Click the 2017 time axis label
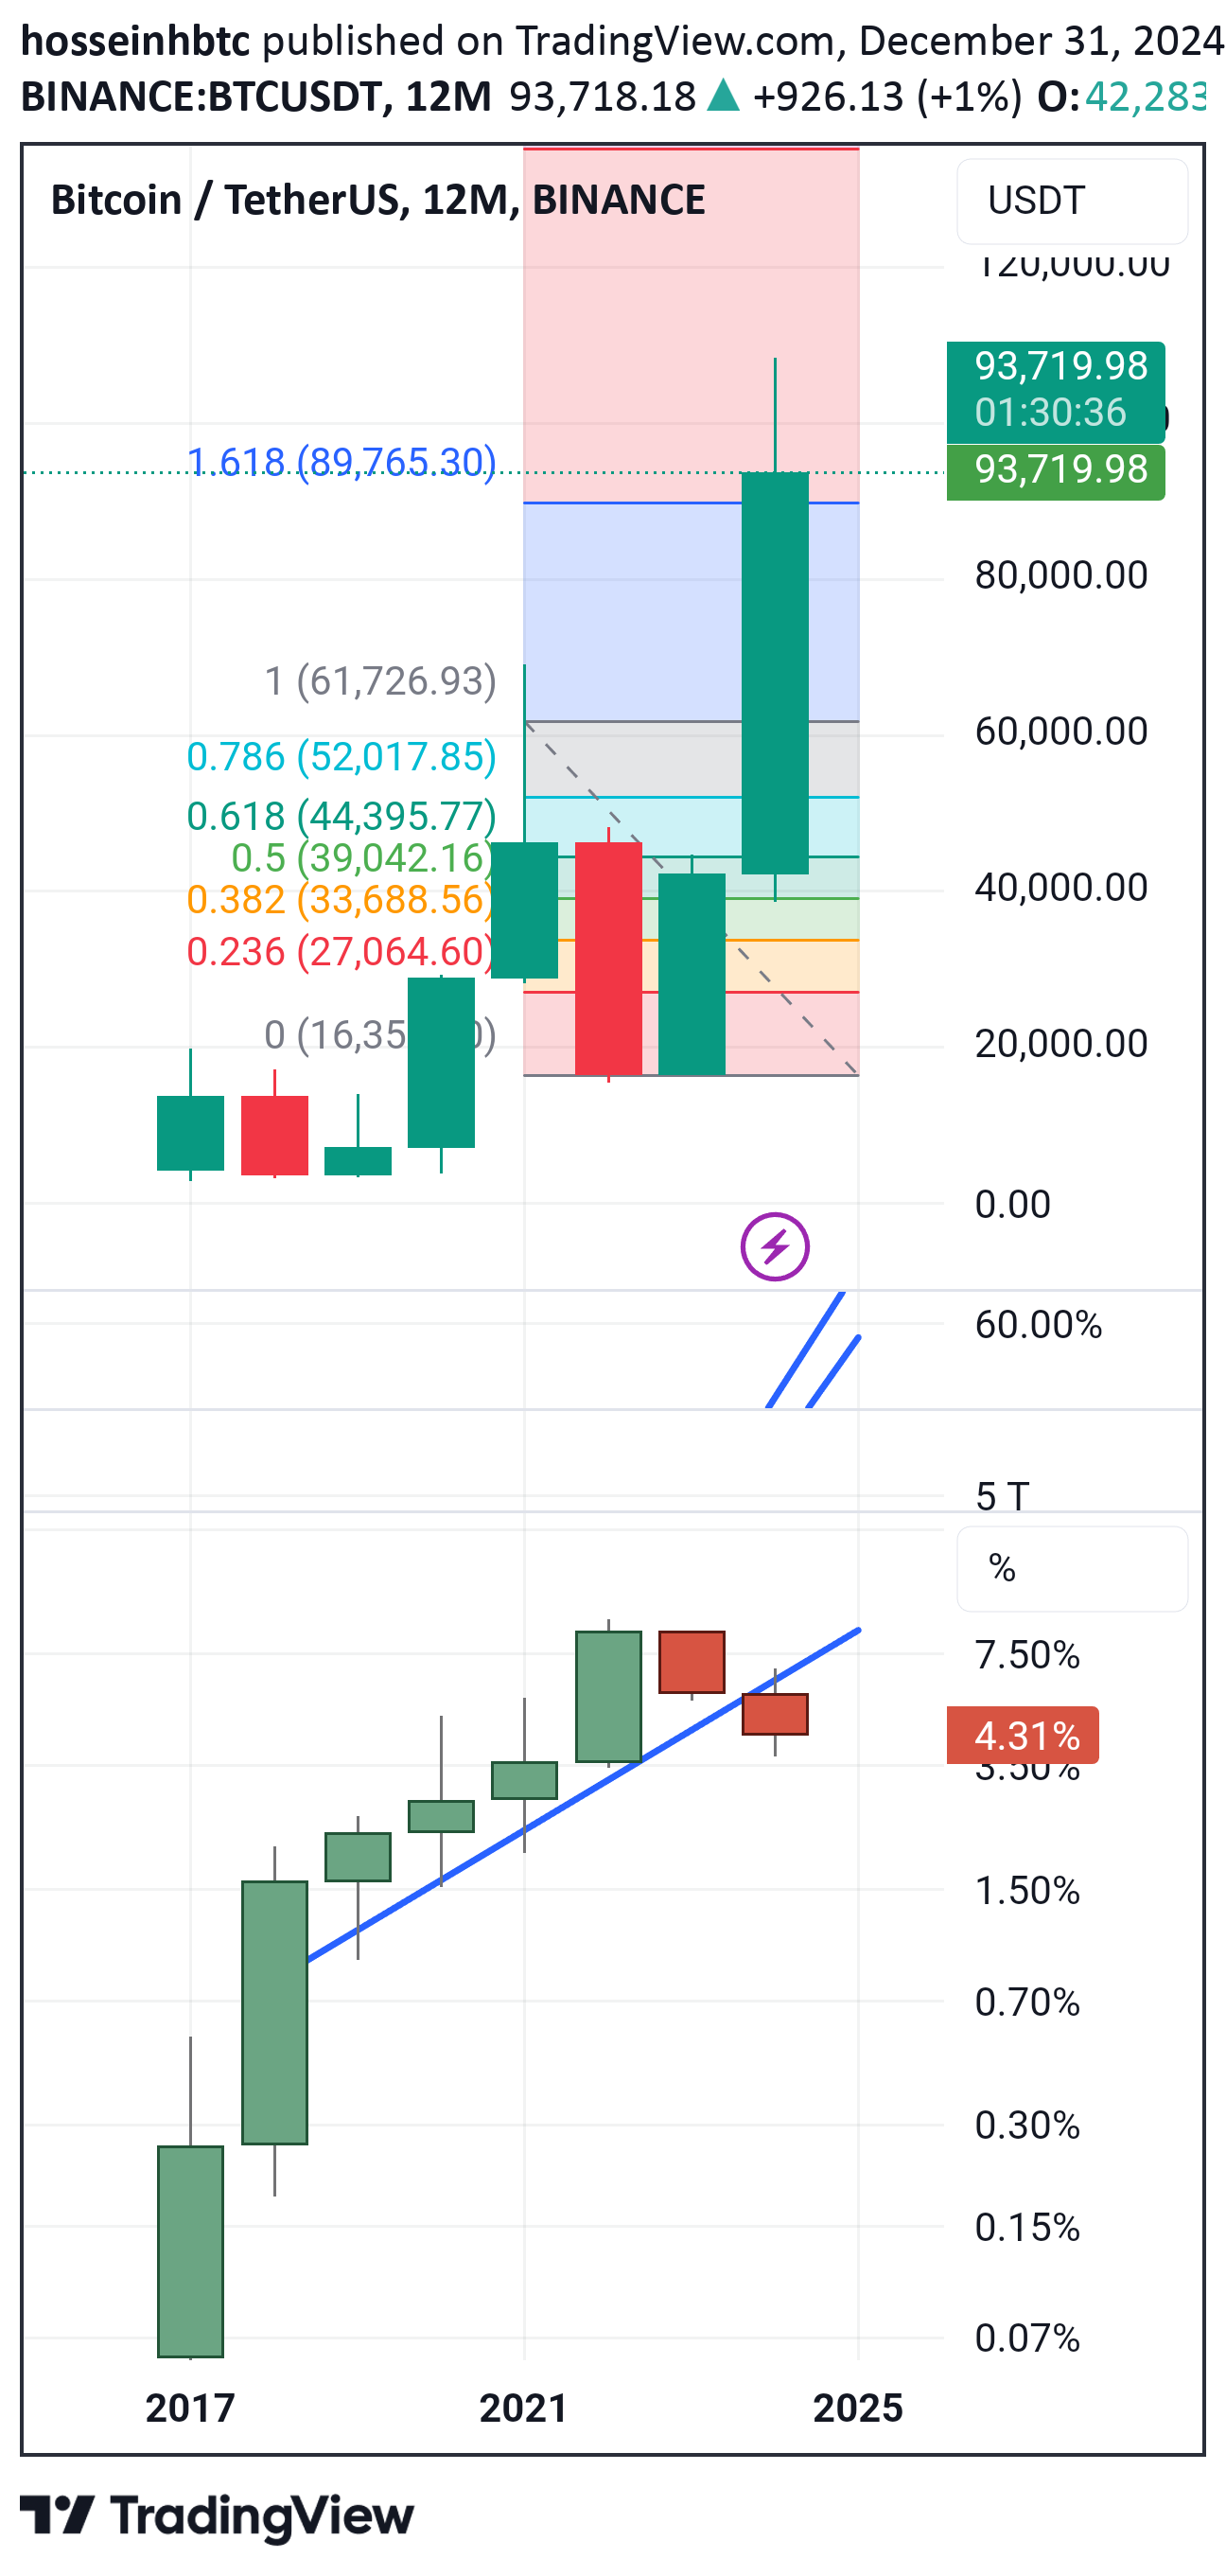Image resolution: width=1226 pixels, height=2576 pixels. pyautogui.click(x=190, y=2408)
